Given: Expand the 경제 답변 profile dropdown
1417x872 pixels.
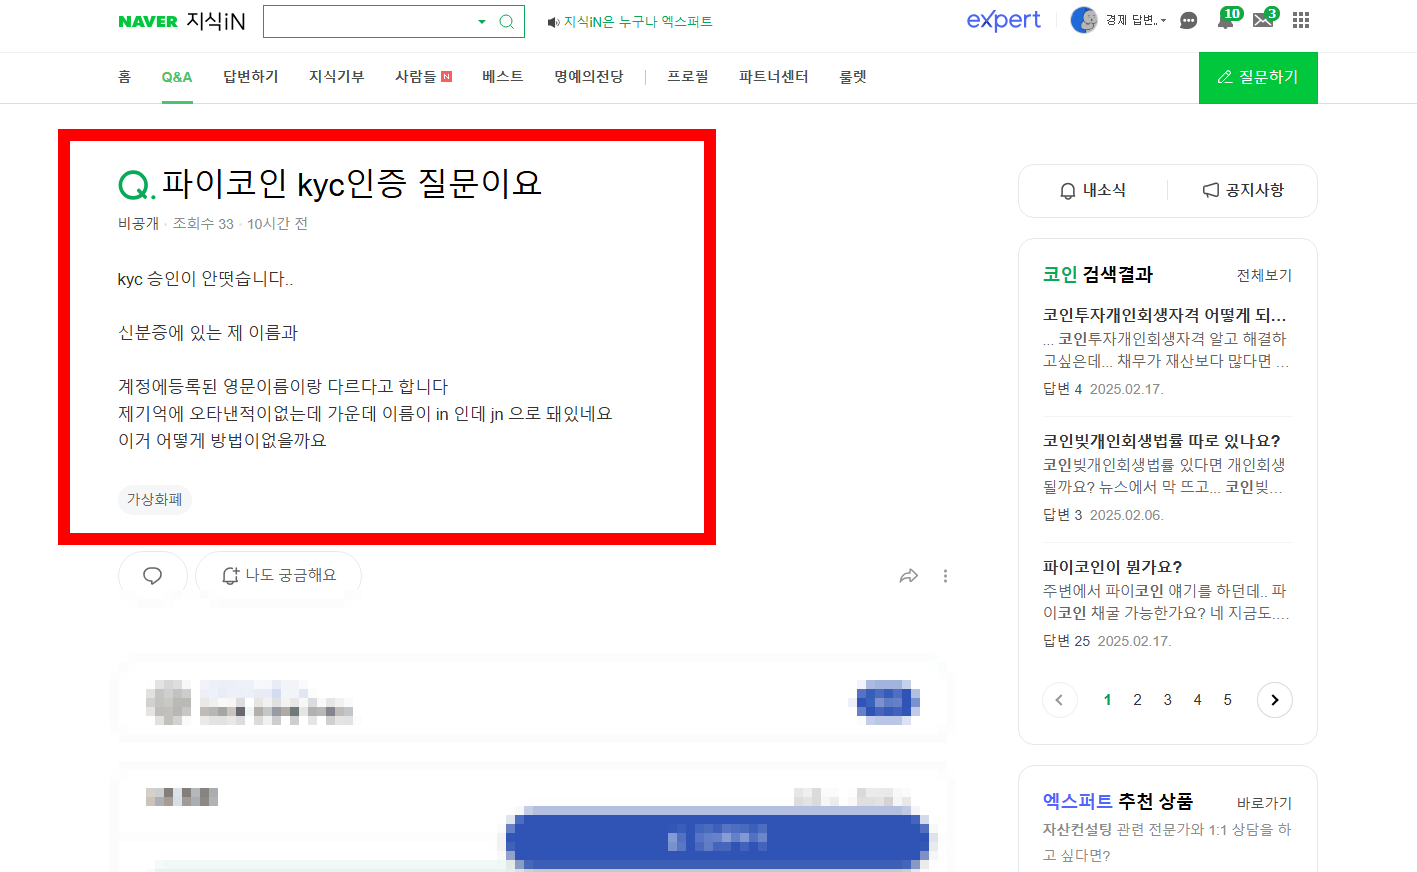Looking at the screenshot, I should point(1136,20).
